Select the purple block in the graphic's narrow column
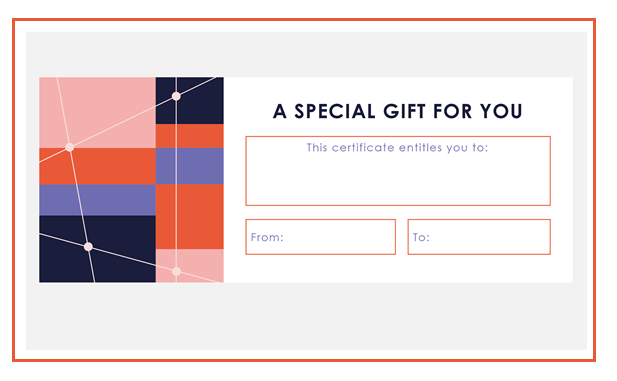Screen dimensions: 617x381 [x=190, y=166]
